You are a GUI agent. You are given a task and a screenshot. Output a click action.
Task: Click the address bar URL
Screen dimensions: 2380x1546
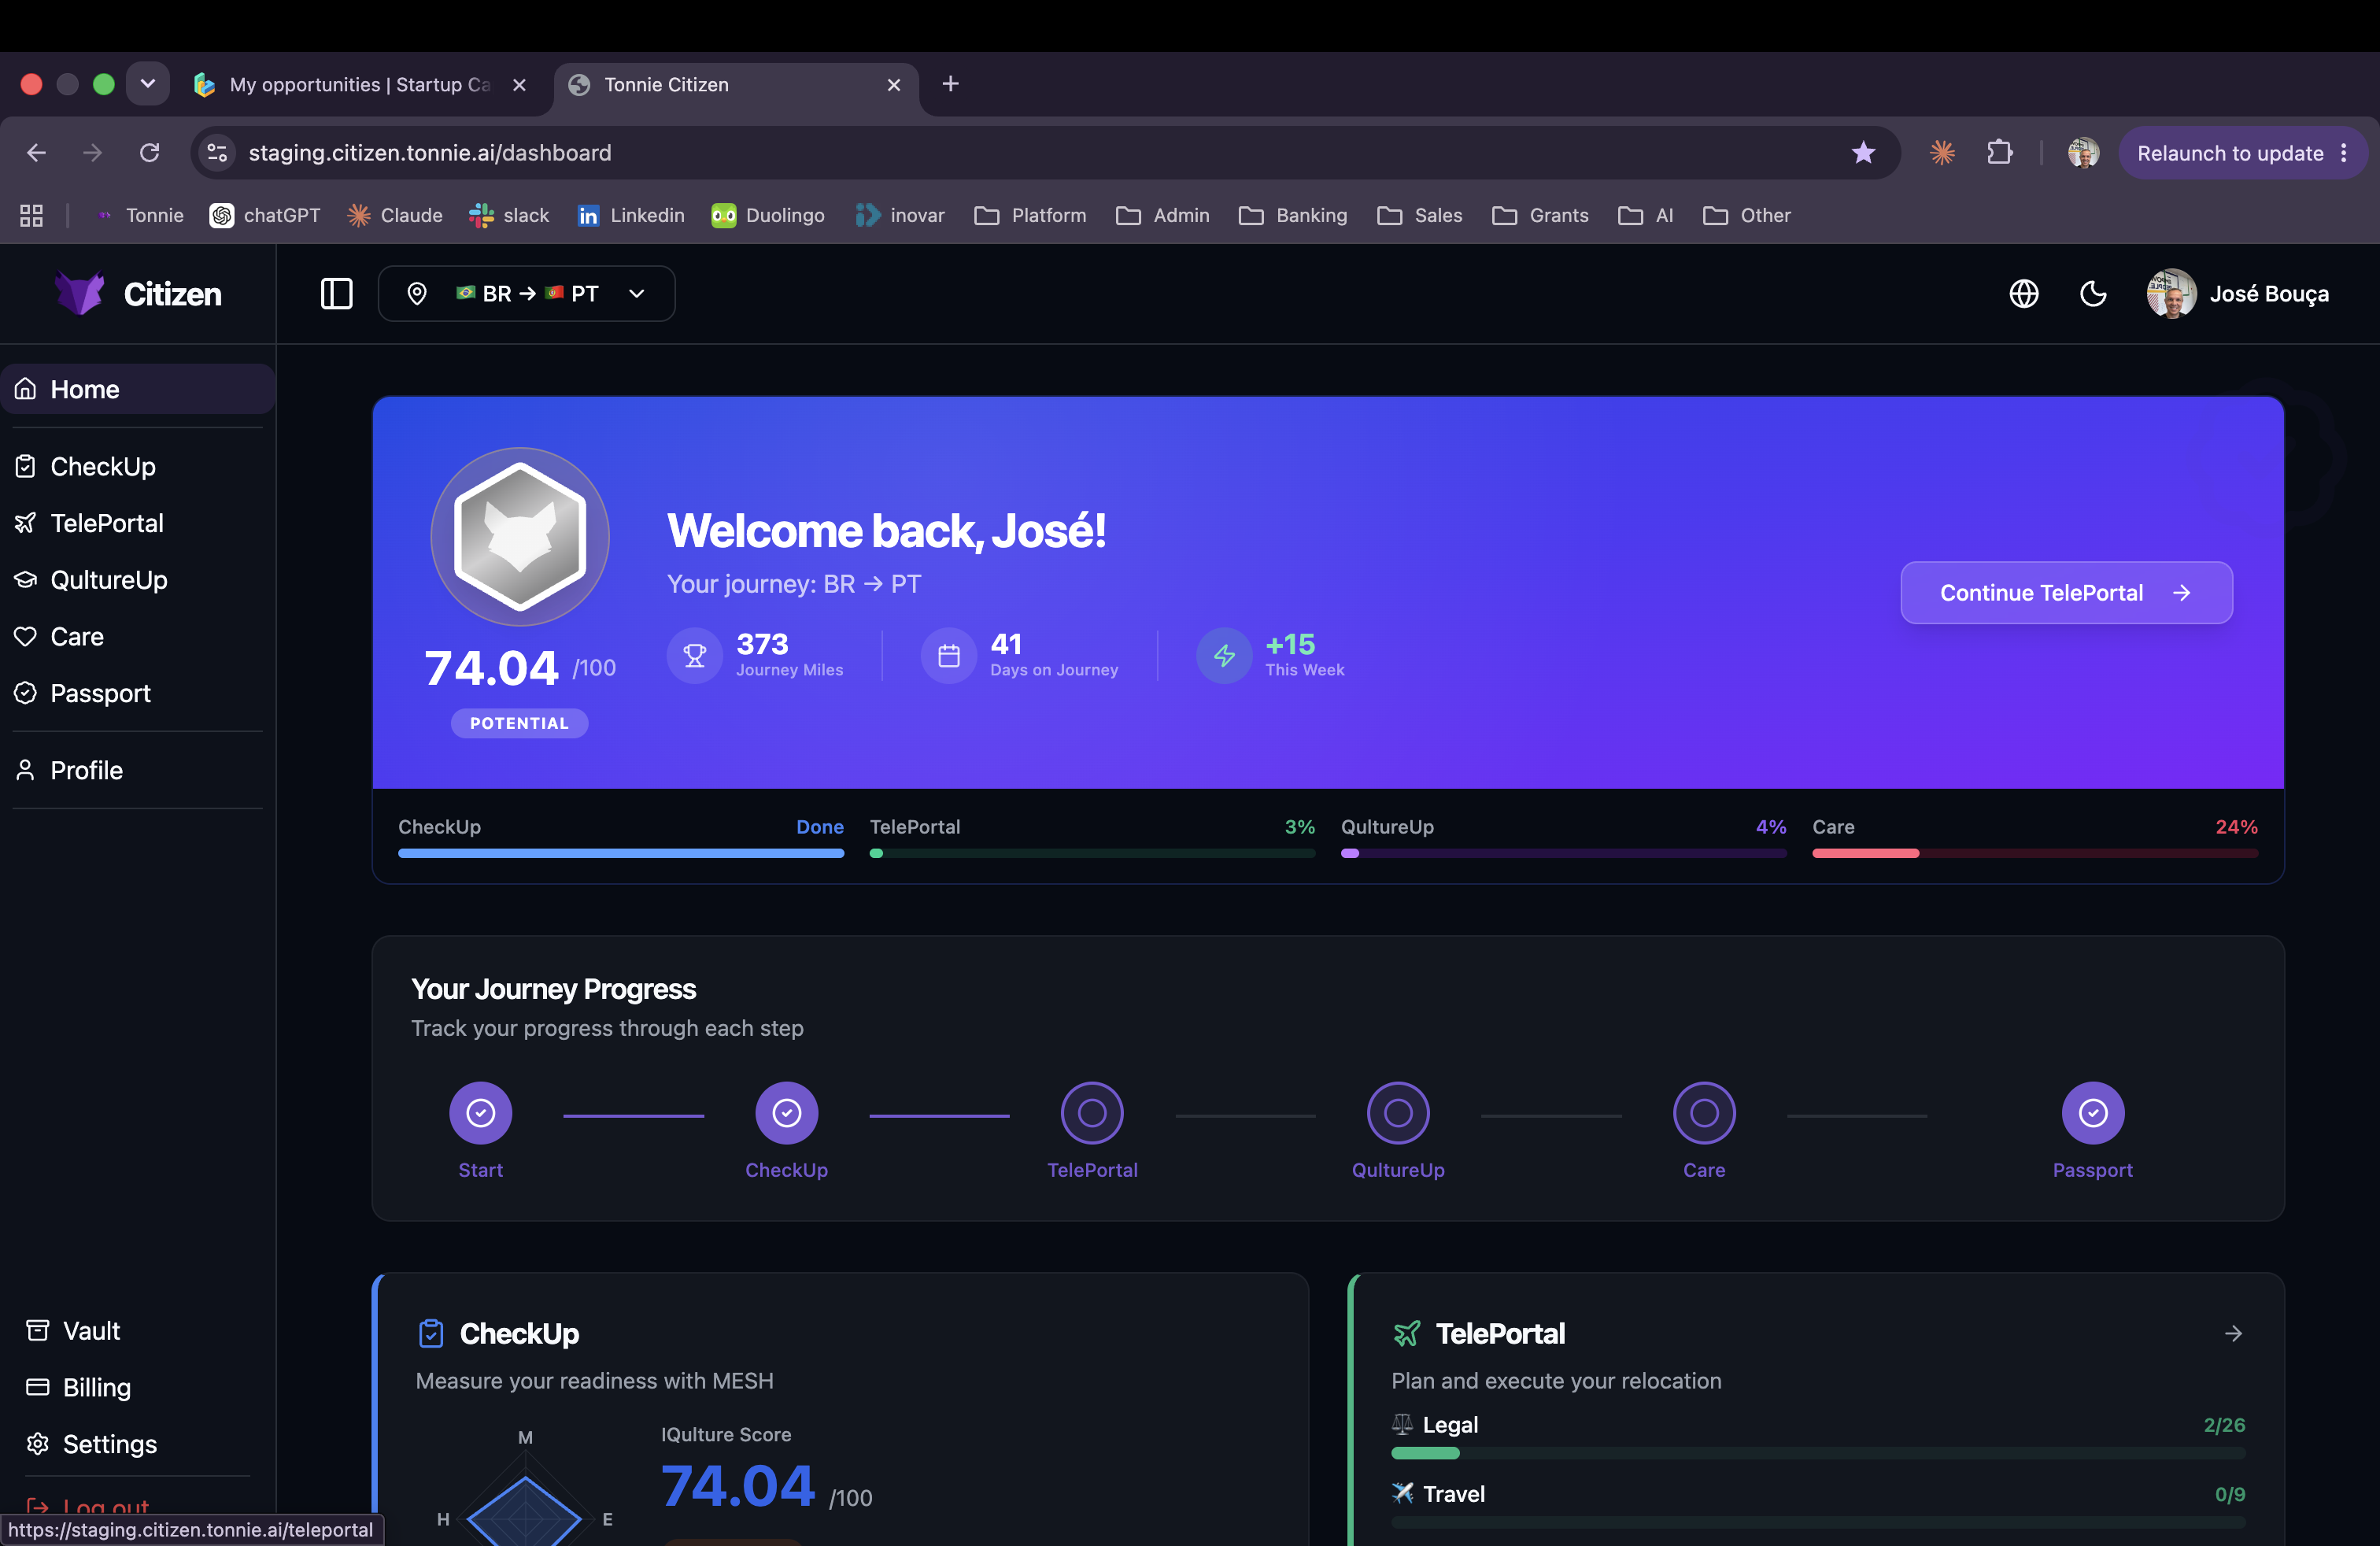click(430, 153)
